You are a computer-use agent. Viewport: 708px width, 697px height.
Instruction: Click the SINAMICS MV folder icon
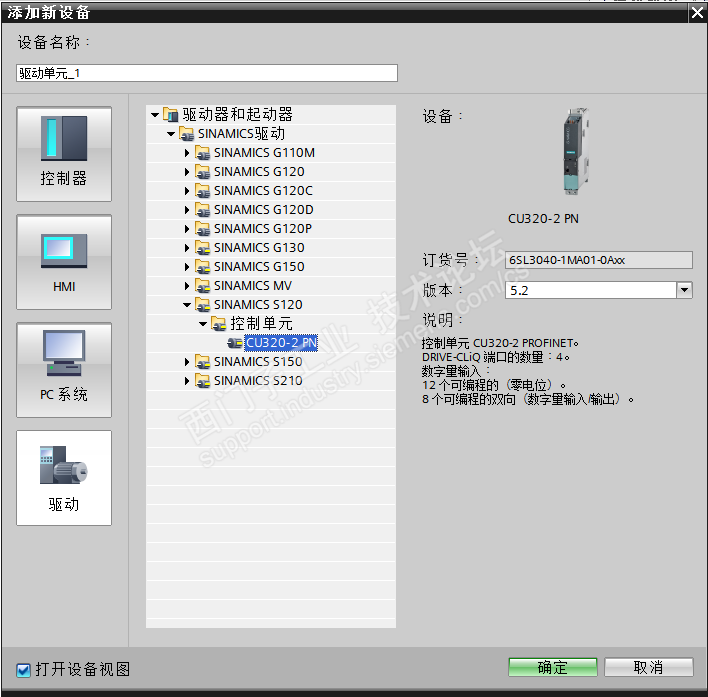pyautogui.click(x=202, y=285)
